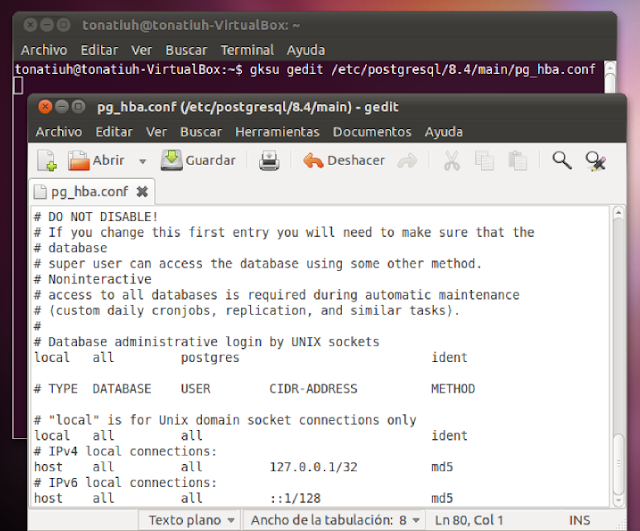This screenshot has height=531, width=640.
Task: Paste clipboard using paste icon
Action: click(518, 160)
